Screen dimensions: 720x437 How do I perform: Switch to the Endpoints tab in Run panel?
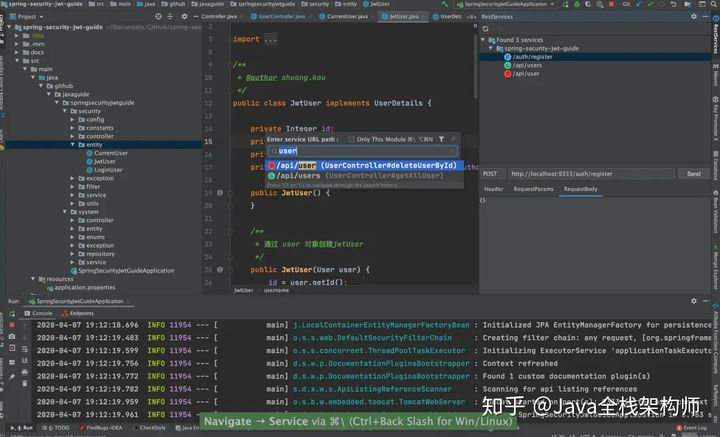[78, 314]
